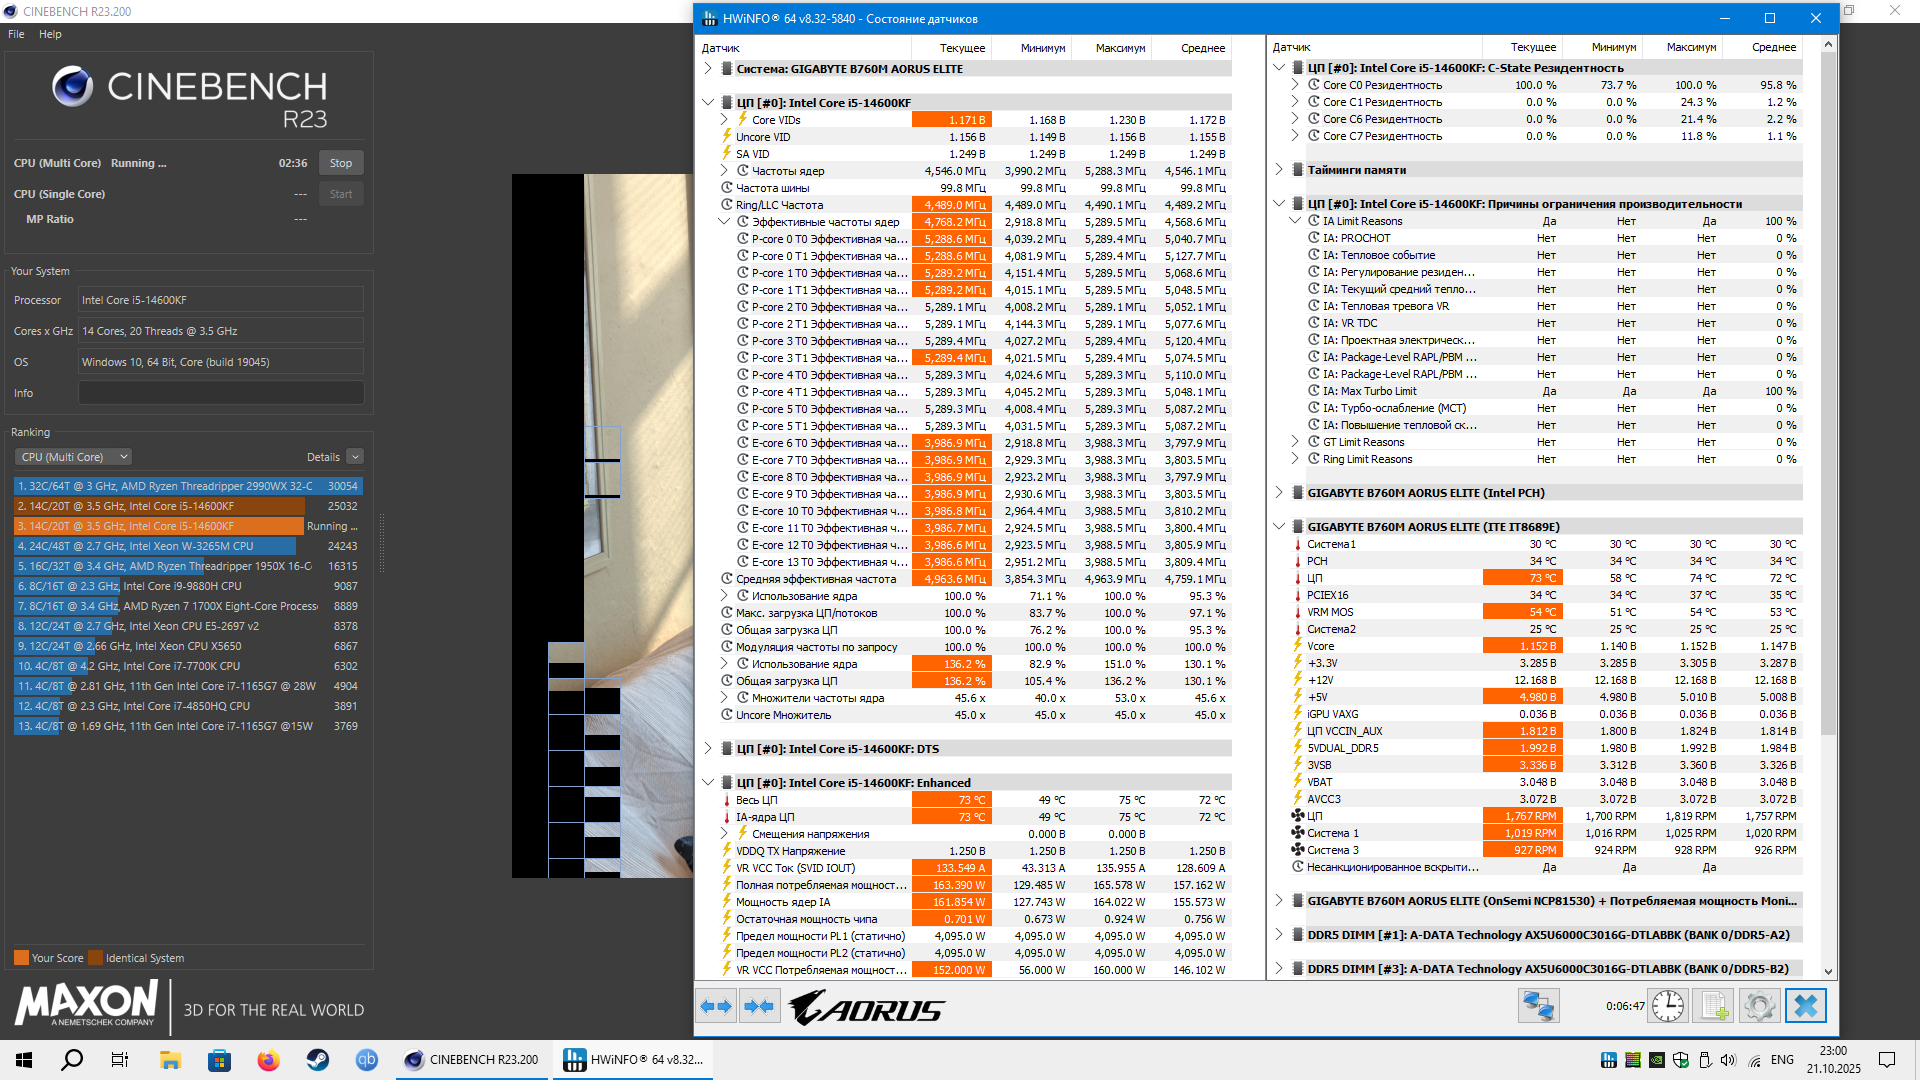Click the collapse columns arrows icon
The width and height of the screenshot is (1920, 1080).
pos(759,1006)
